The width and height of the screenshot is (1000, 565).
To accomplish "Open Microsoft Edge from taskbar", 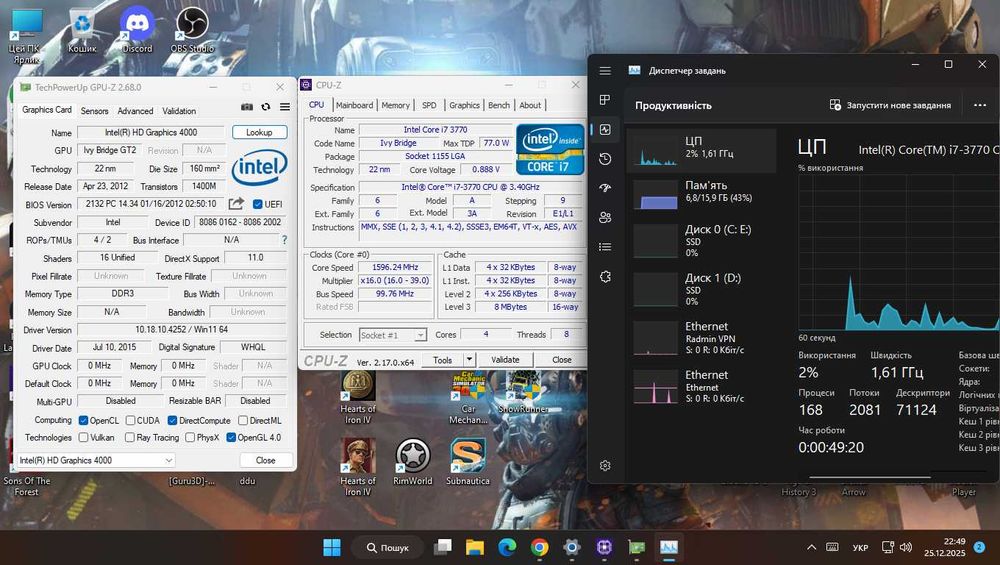I will [x=507, y=547].
